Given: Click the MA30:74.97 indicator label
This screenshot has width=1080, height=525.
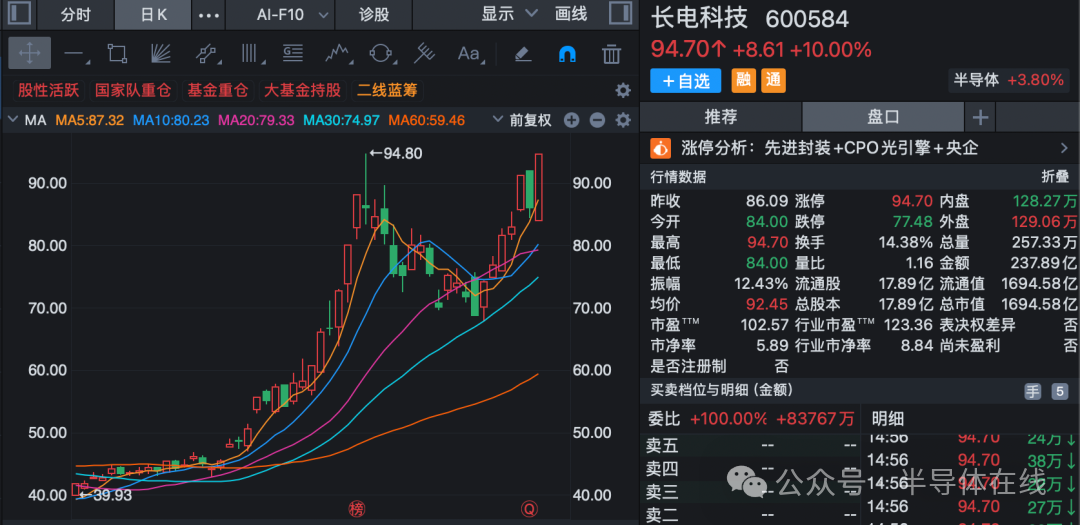Looking at the screenshot, I should [x=342, y=121].
